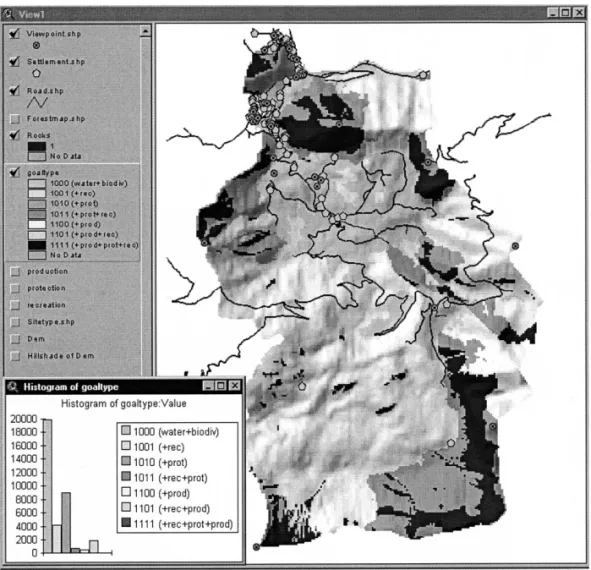Click the Viewpoint.shp circle symbol in legend

click(x=36, y=45)
